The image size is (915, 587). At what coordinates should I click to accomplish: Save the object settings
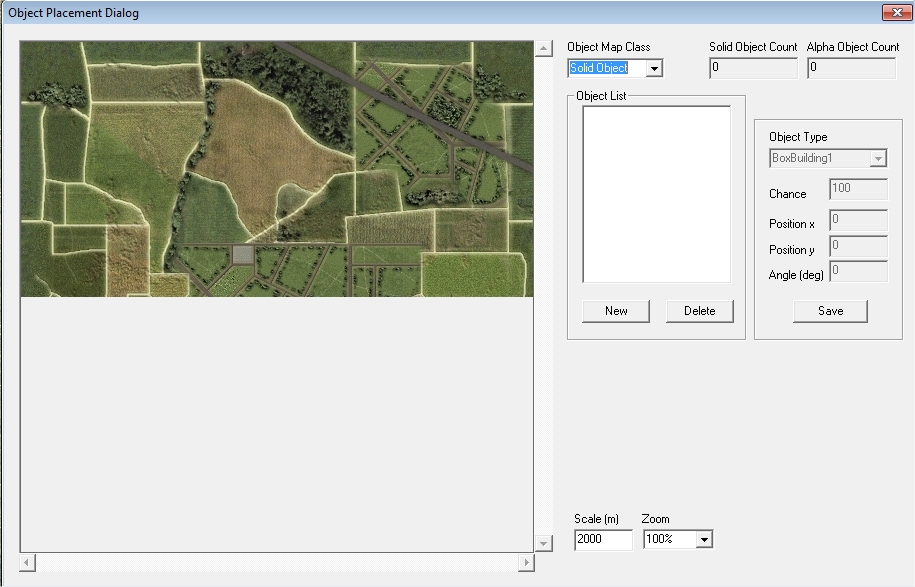[x=830, y=311]
